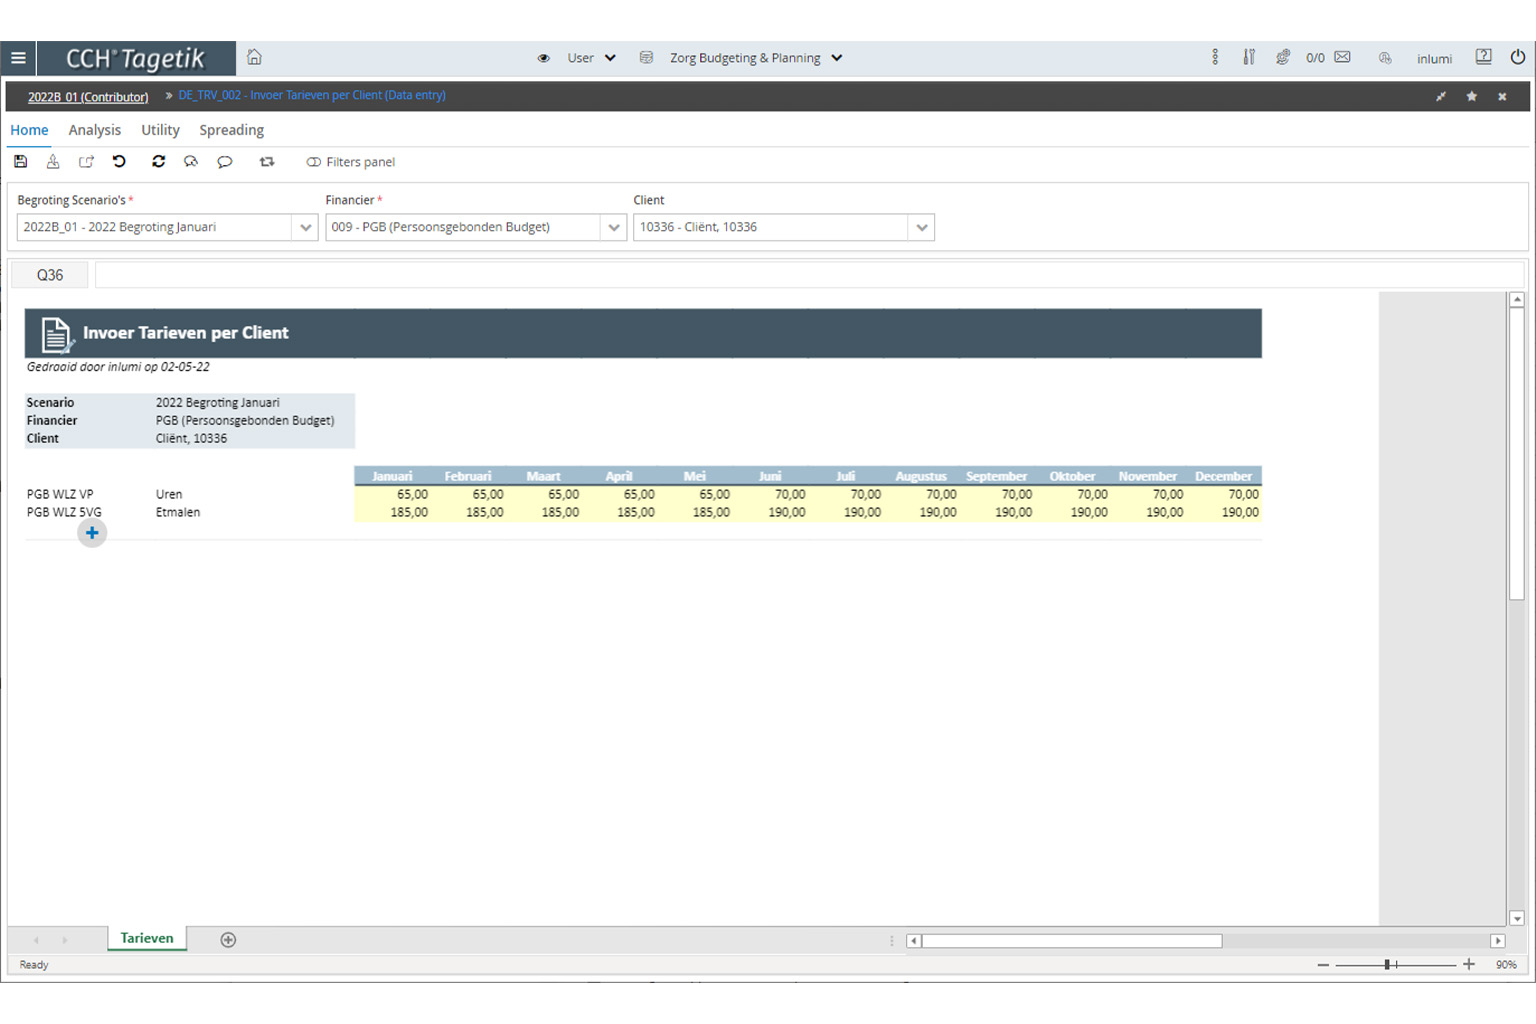
Task: Click the power logout icon
Action: (x=1517, y=58)
